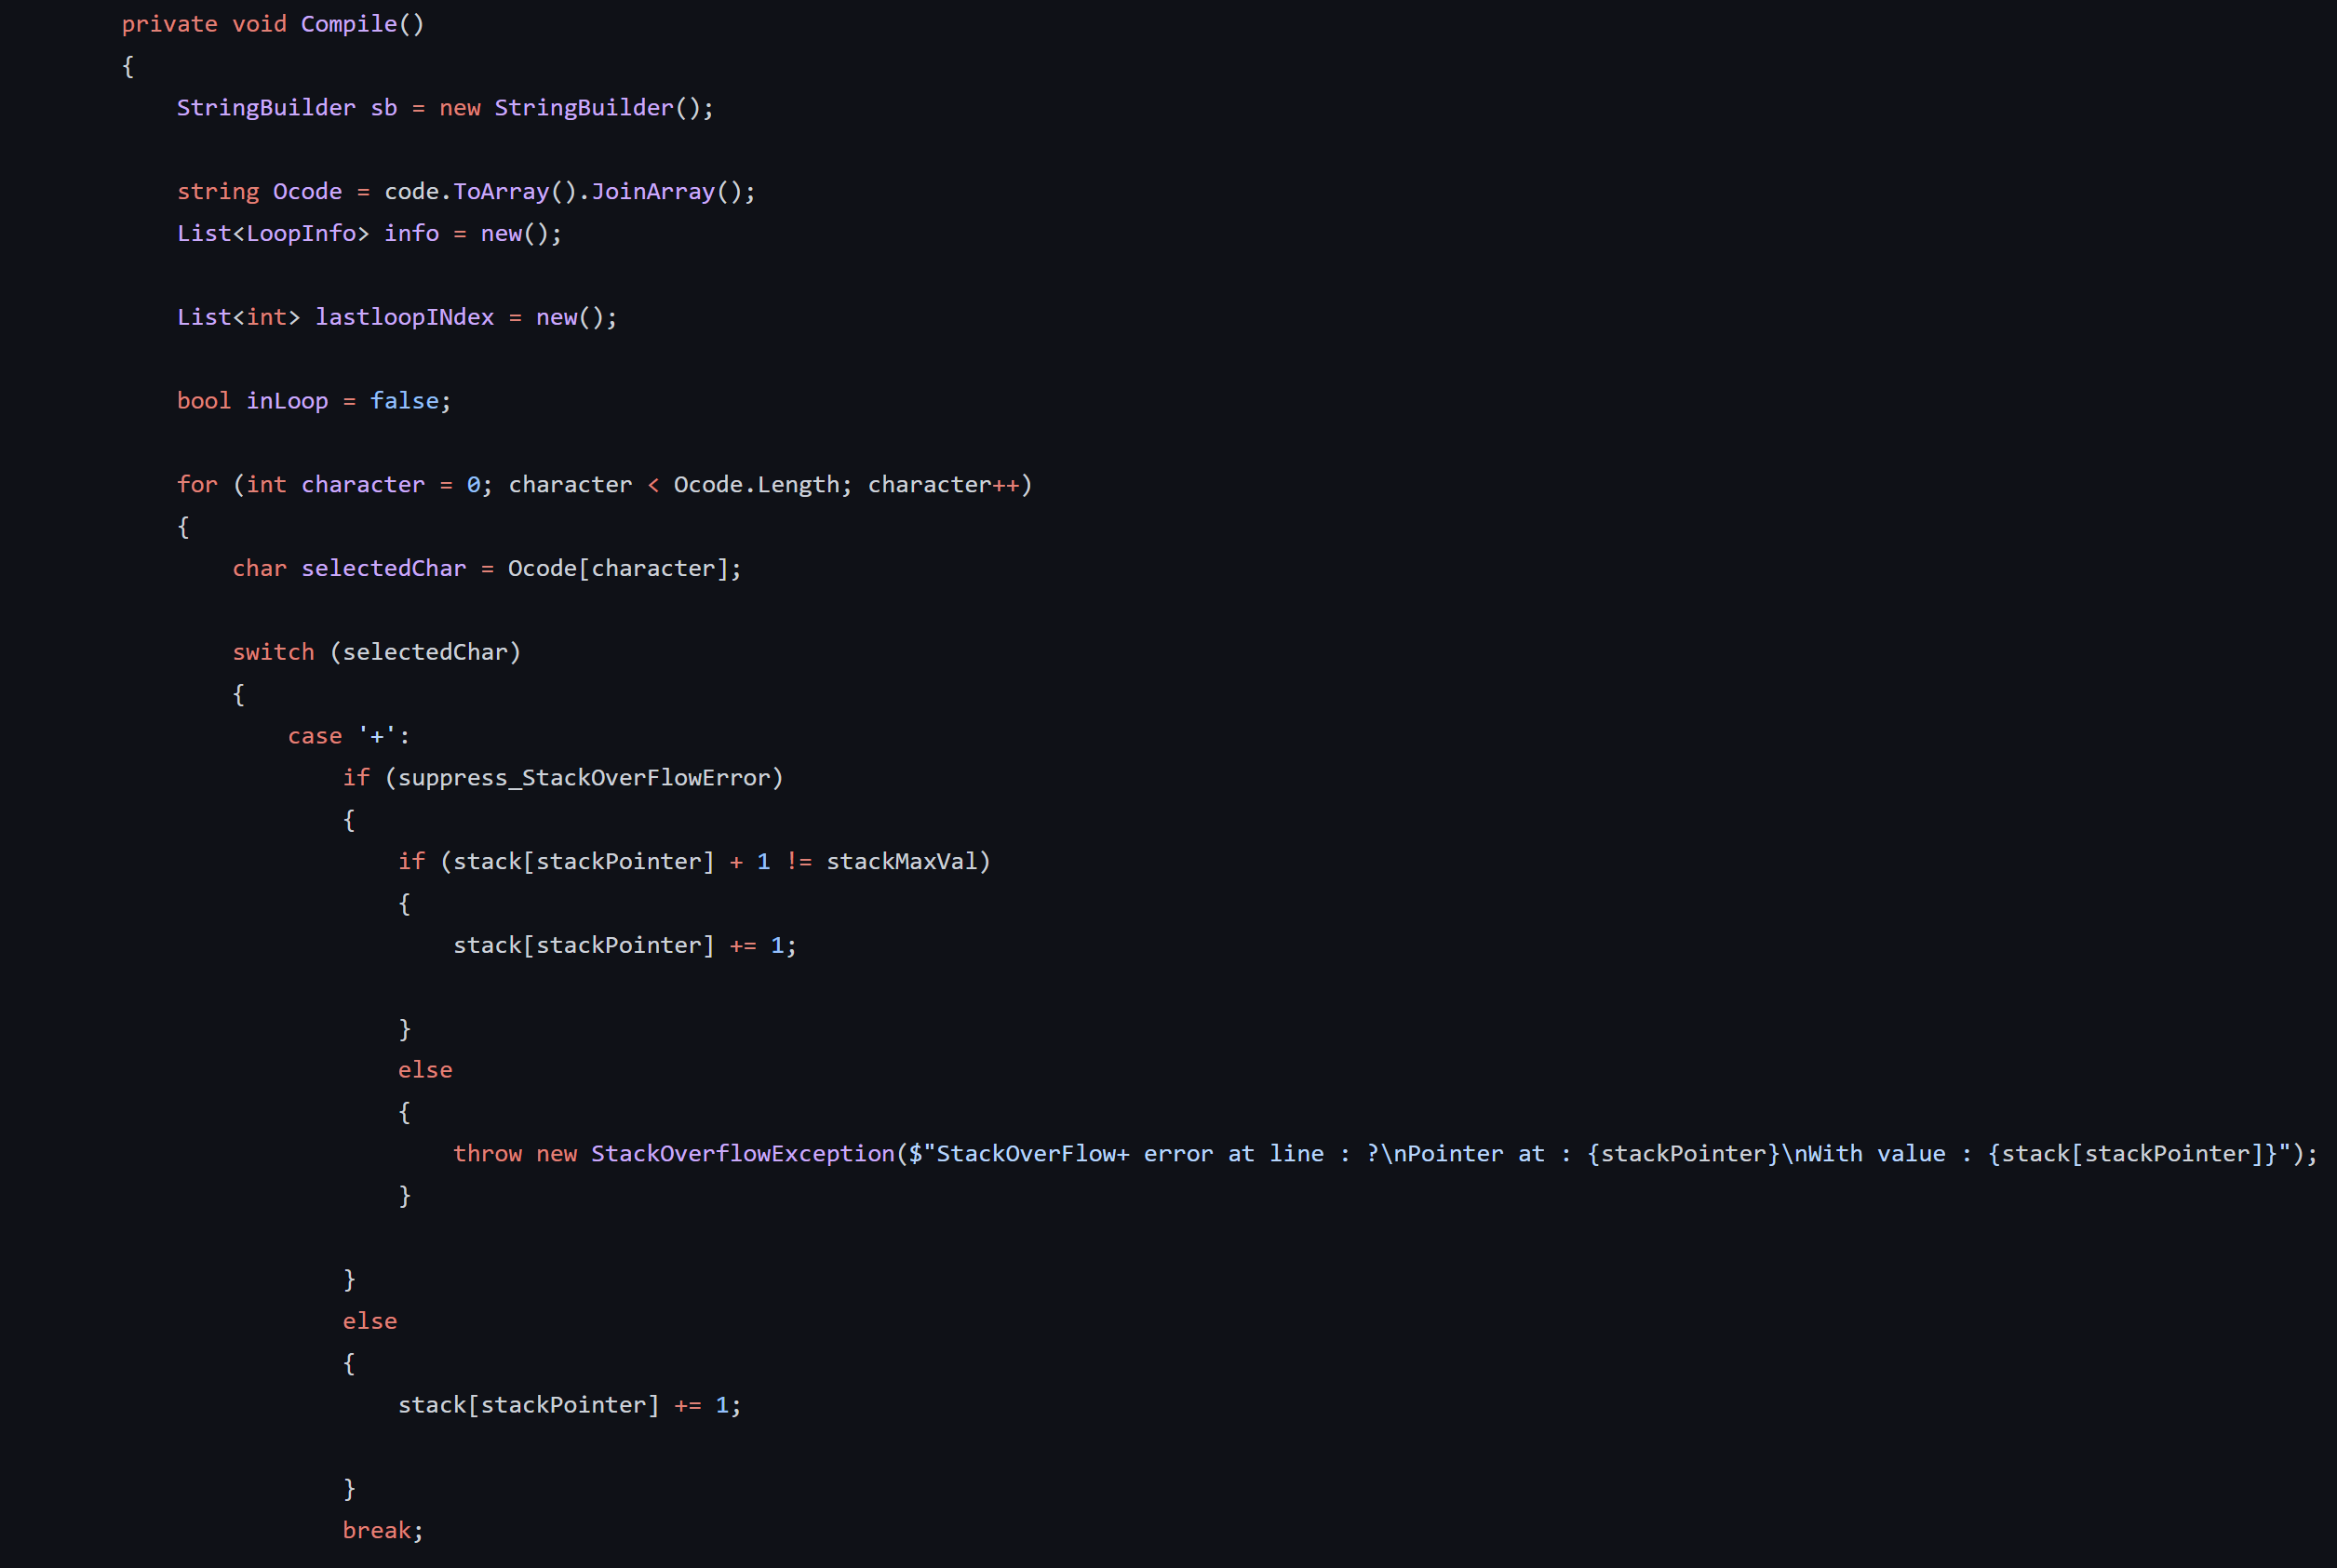
Task: Click 'char selectedChar = Ocode[character];' line
Action: tap(487, 568)
